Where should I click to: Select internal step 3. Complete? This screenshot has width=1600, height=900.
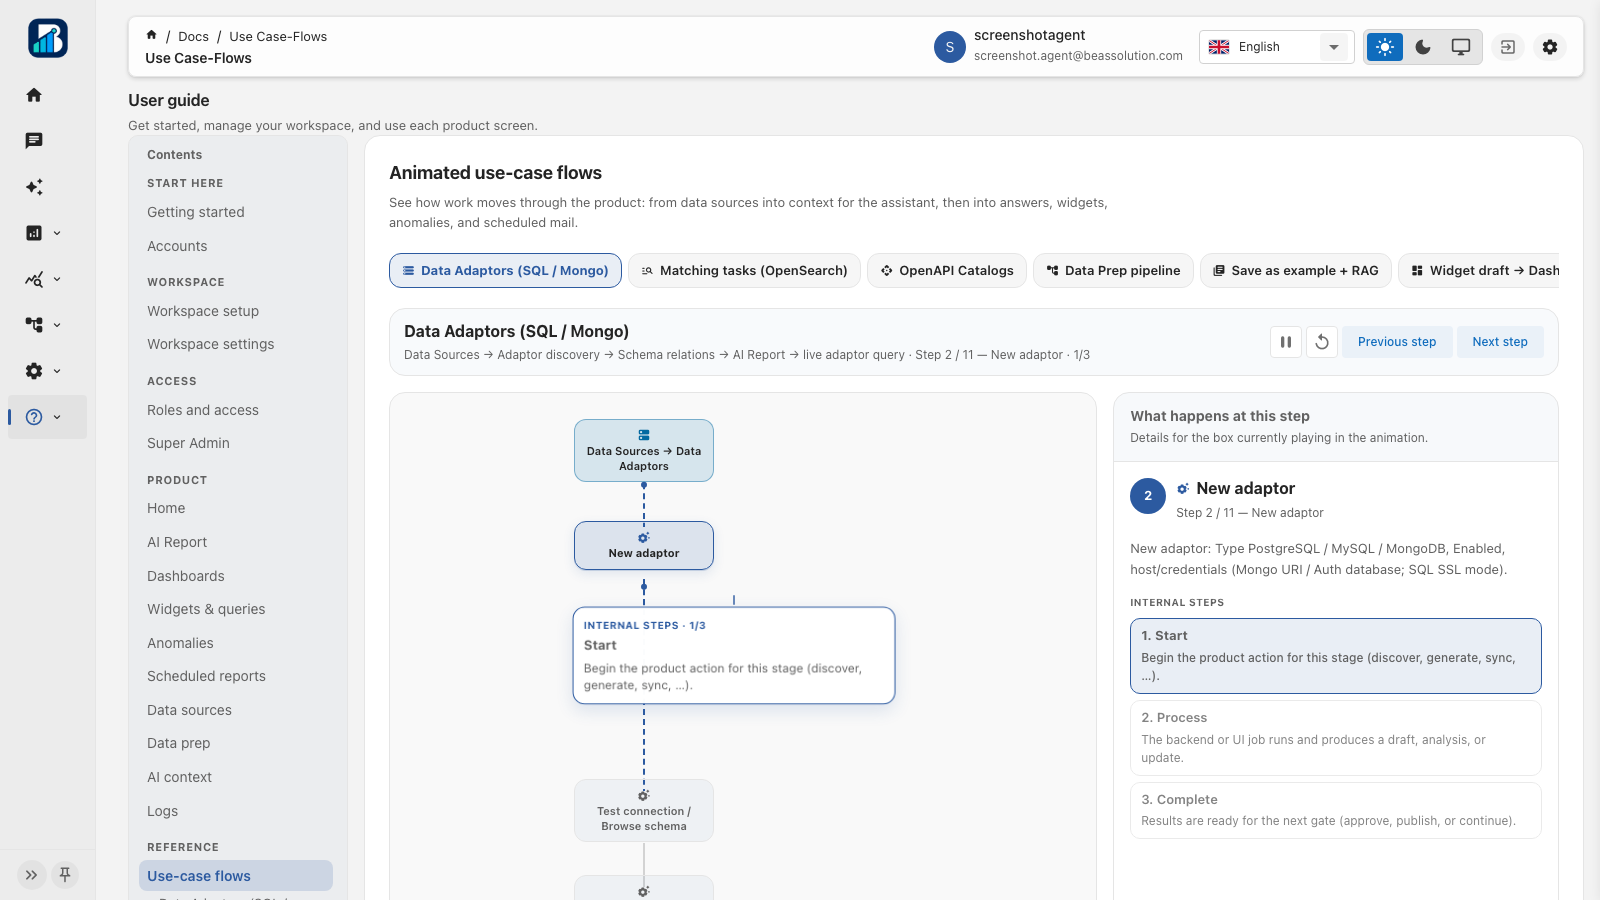1336,810
